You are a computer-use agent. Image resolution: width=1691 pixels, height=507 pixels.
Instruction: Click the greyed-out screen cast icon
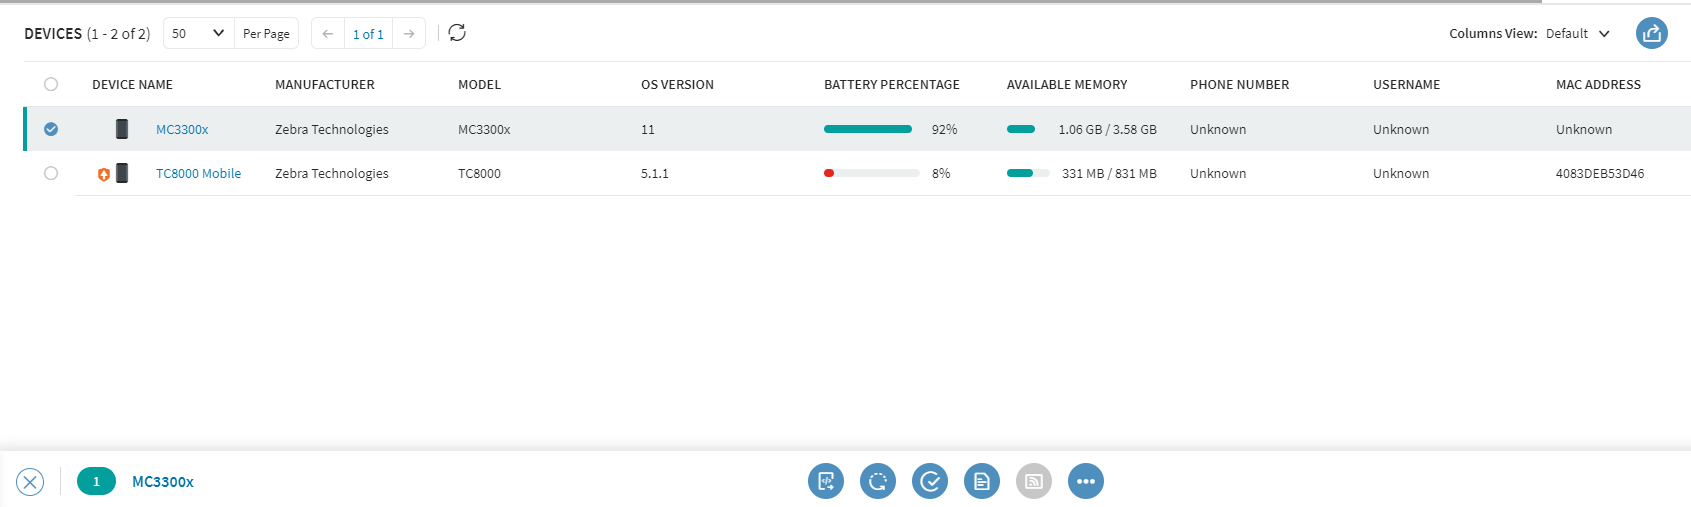[1033, 481]
